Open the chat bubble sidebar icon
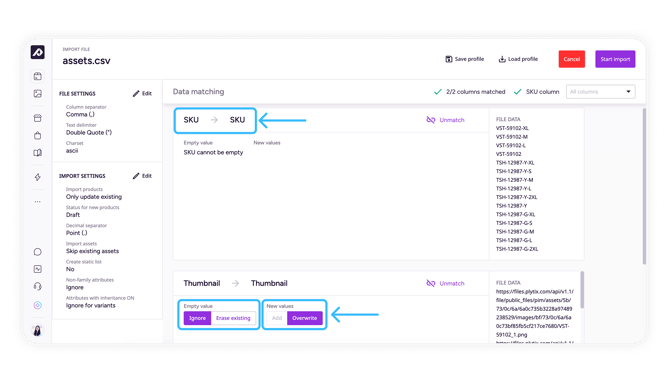This screenshot has width=670, height=382. [x=38, y=252]
